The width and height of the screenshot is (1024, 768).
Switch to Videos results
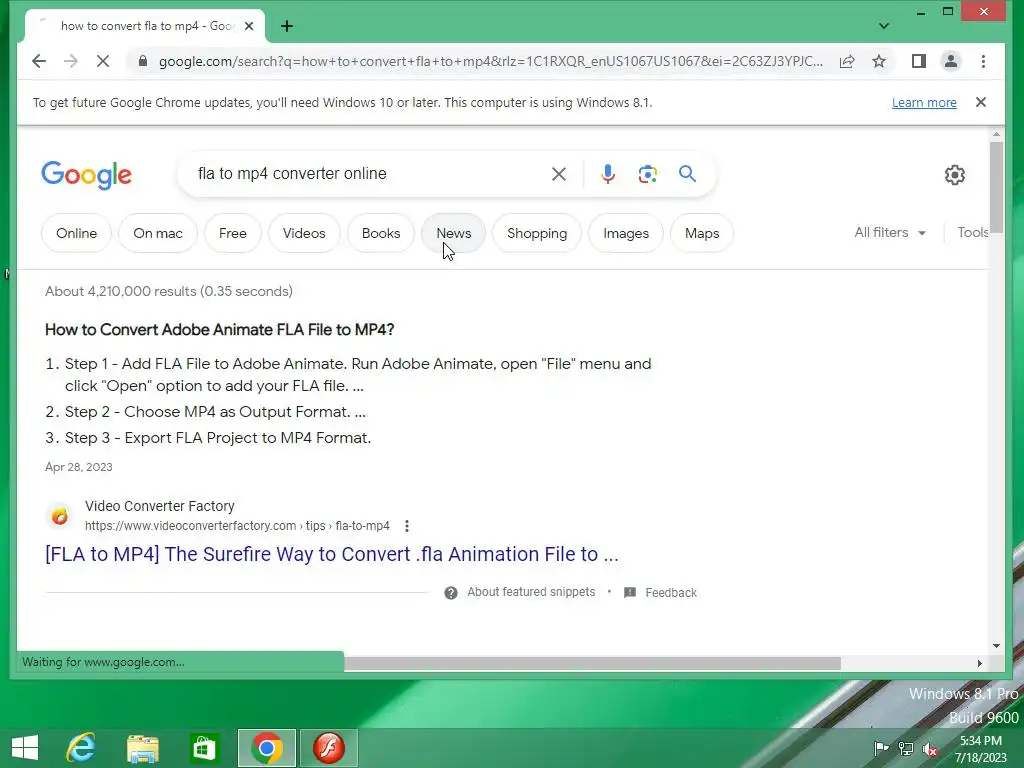pyautogui.click(x=304, y=233)
